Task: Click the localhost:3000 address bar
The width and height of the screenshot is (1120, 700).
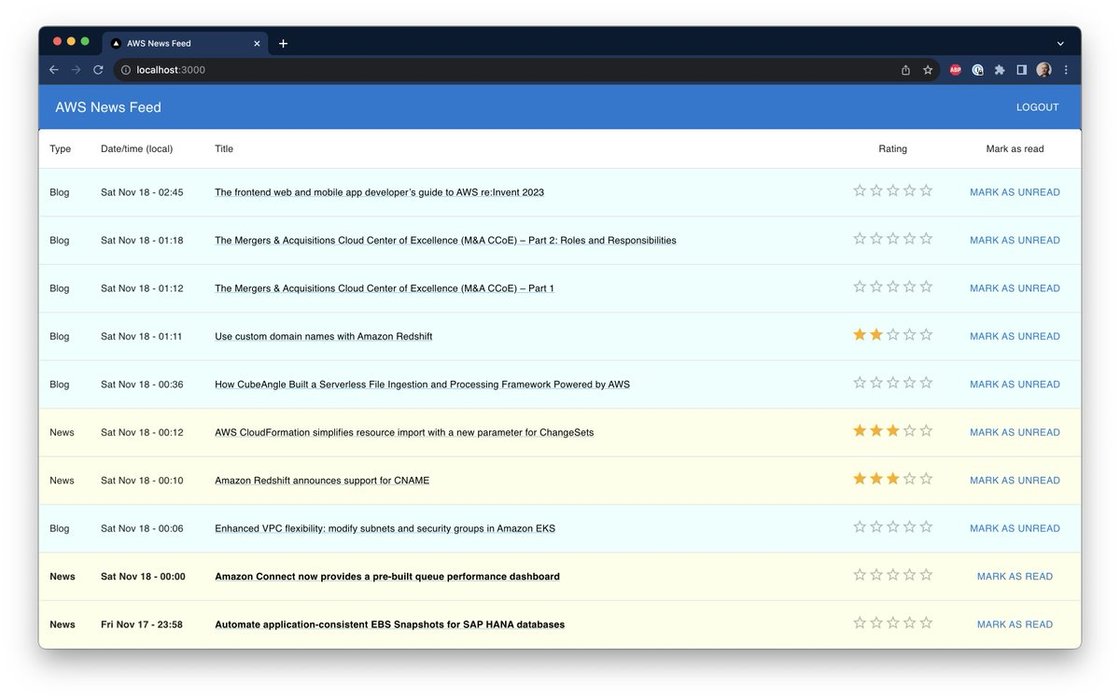Action: coord(500,70)
